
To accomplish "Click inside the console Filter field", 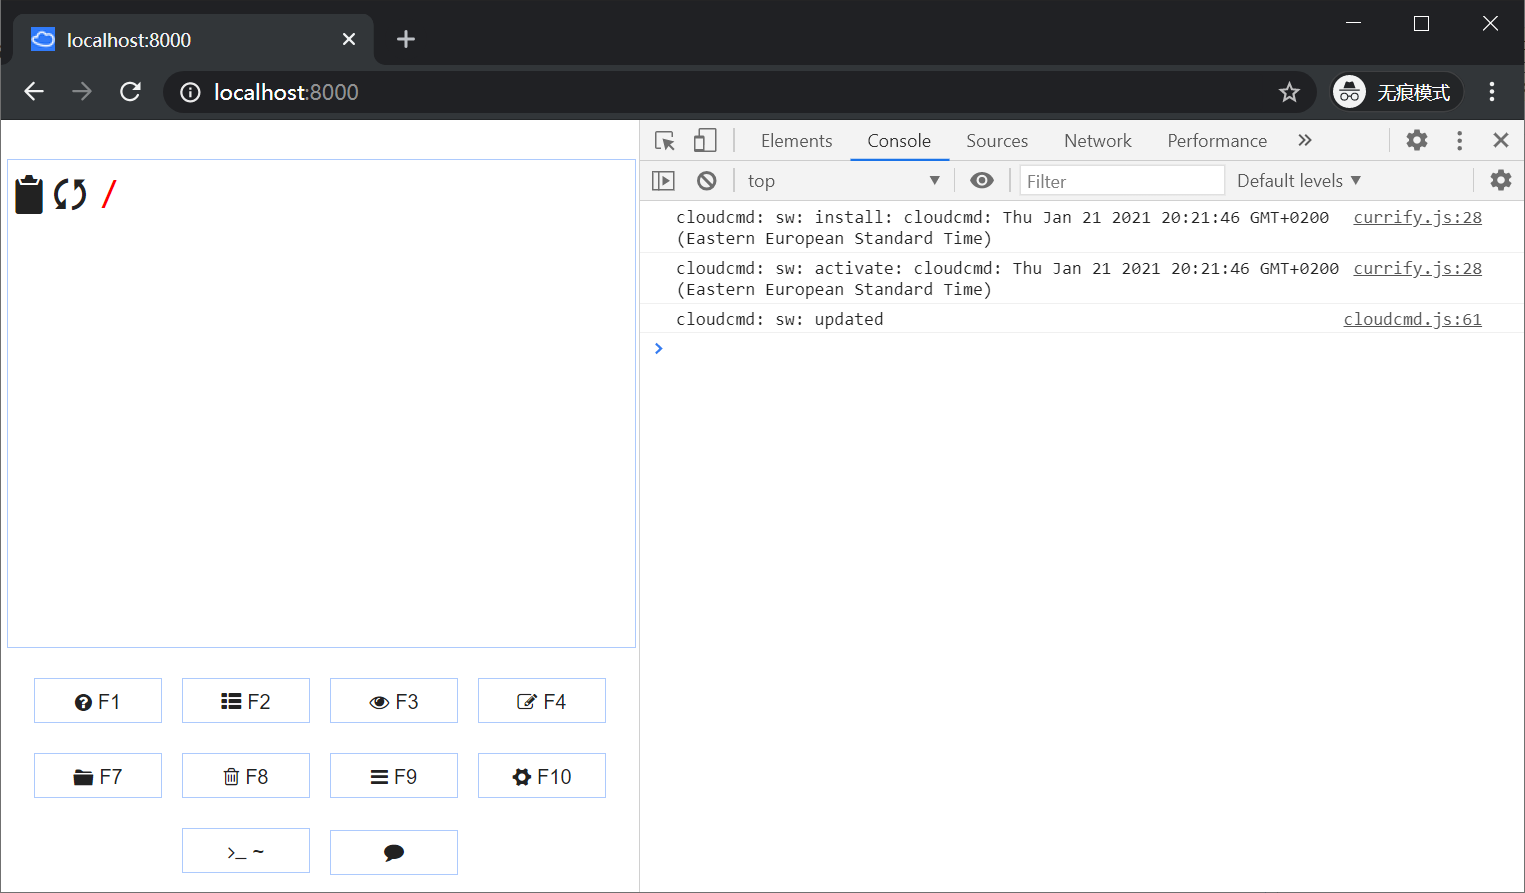I will click(x=1120, y=180).
